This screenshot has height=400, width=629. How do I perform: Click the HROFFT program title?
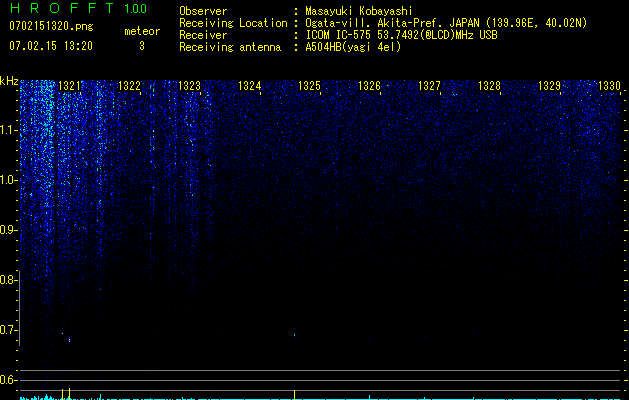click(x=62, y=8)
